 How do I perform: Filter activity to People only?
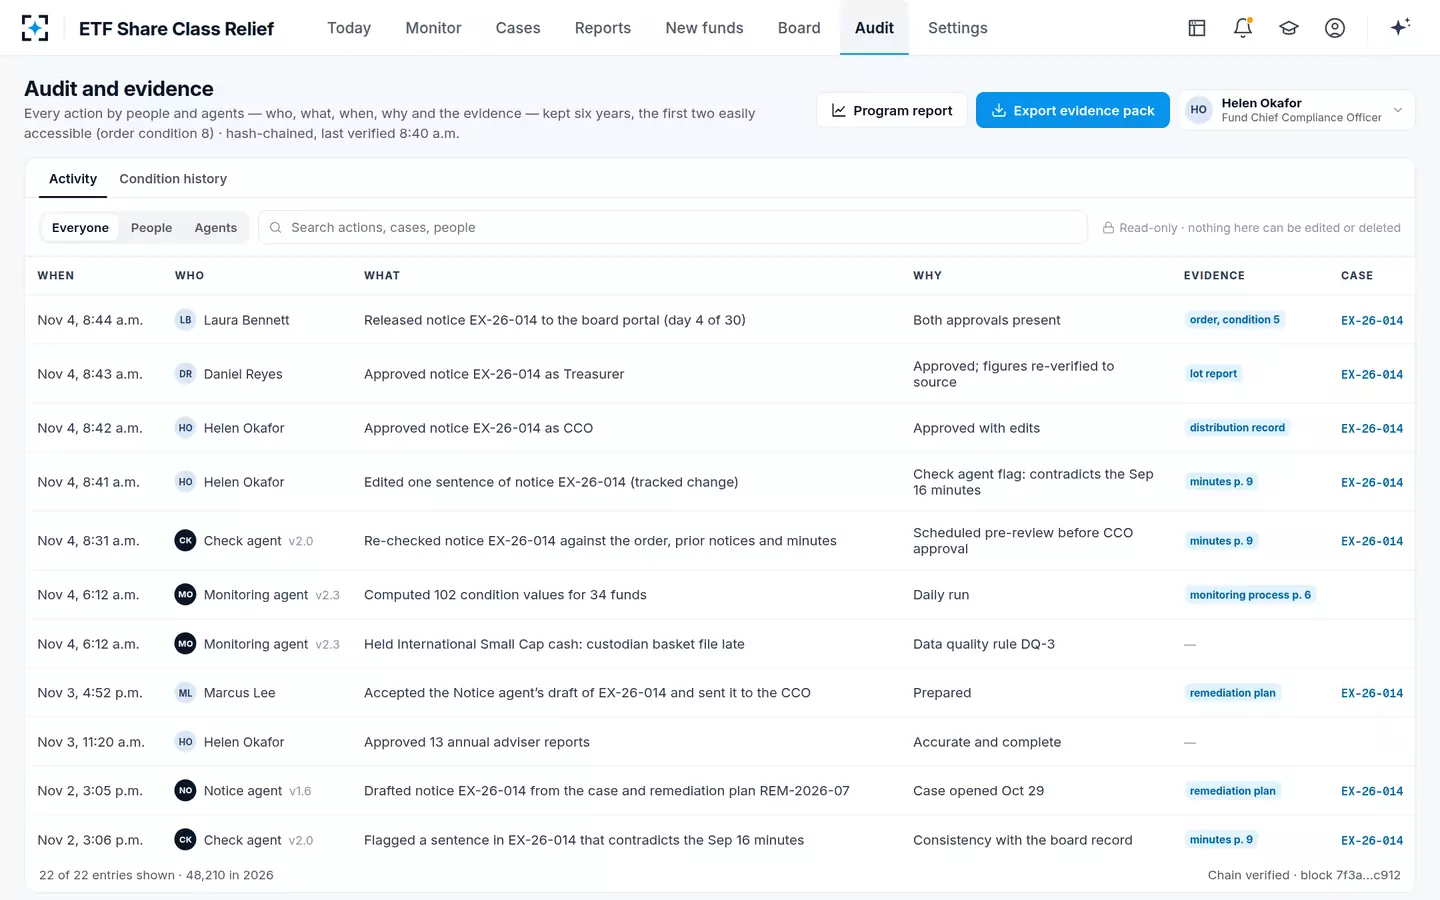pyautogui.click(x=151, y=228)
